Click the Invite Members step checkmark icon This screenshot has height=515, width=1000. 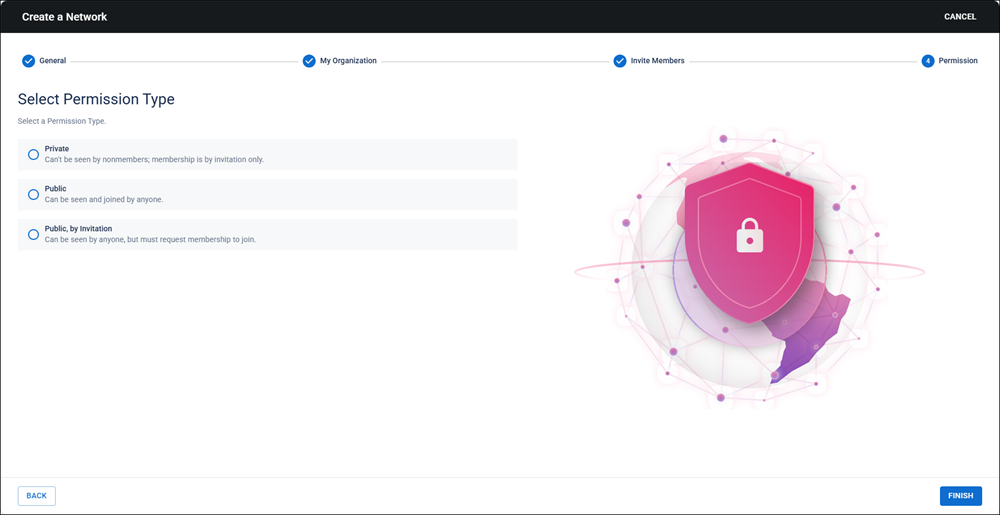pos(620,61)
